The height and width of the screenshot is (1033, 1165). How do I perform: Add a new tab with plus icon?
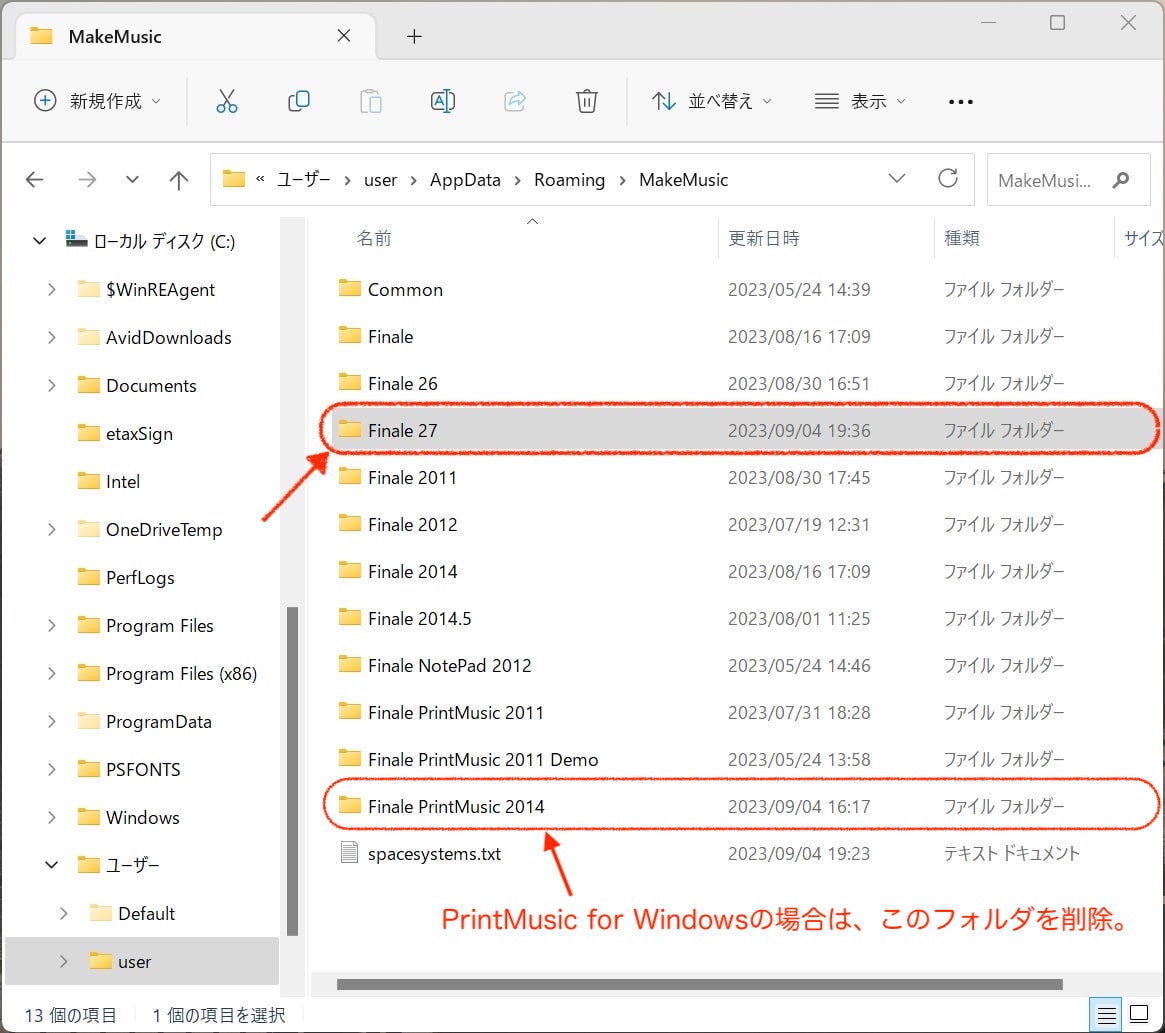(415, 36)
